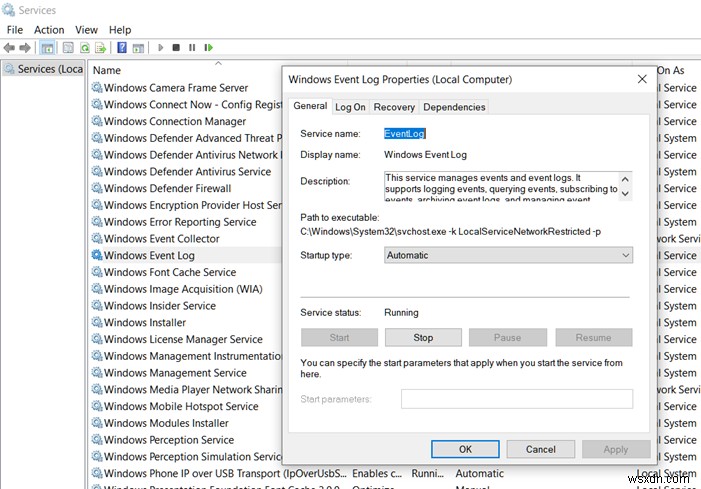
Task: Click the description text box
Action: click(x=501, y=186)
